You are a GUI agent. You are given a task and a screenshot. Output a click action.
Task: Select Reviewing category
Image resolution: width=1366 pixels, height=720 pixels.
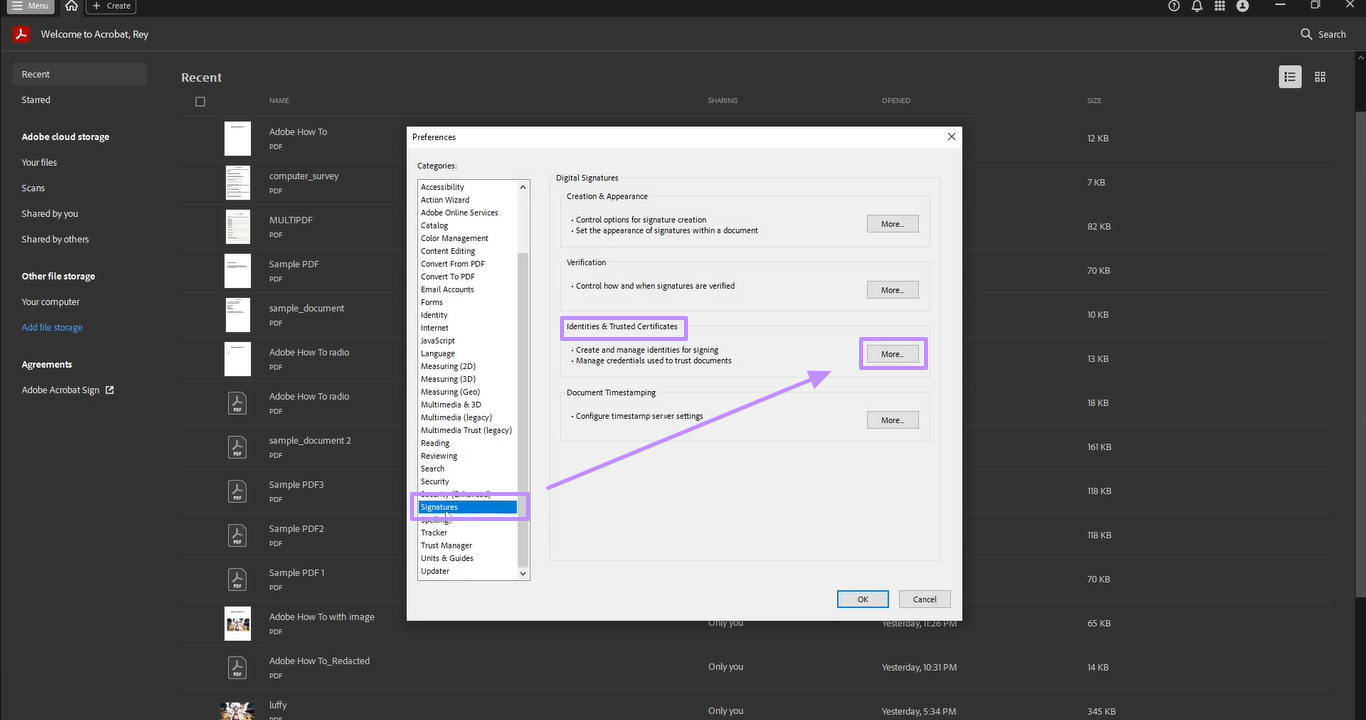[x=439, y=456]
